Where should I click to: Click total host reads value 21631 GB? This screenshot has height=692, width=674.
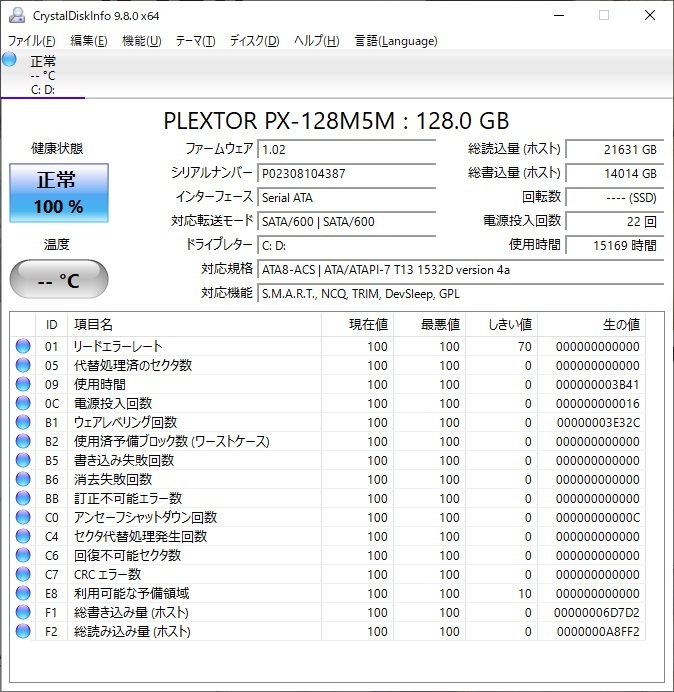(x=615, y=150)
